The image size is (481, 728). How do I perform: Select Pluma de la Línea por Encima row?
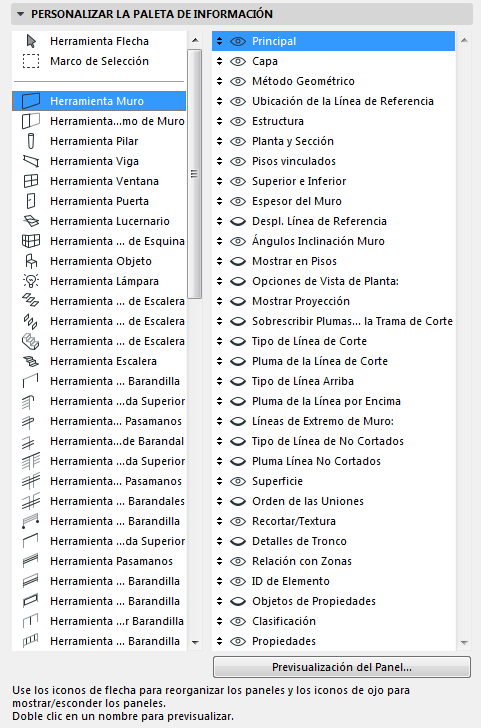tap(333, 401)
